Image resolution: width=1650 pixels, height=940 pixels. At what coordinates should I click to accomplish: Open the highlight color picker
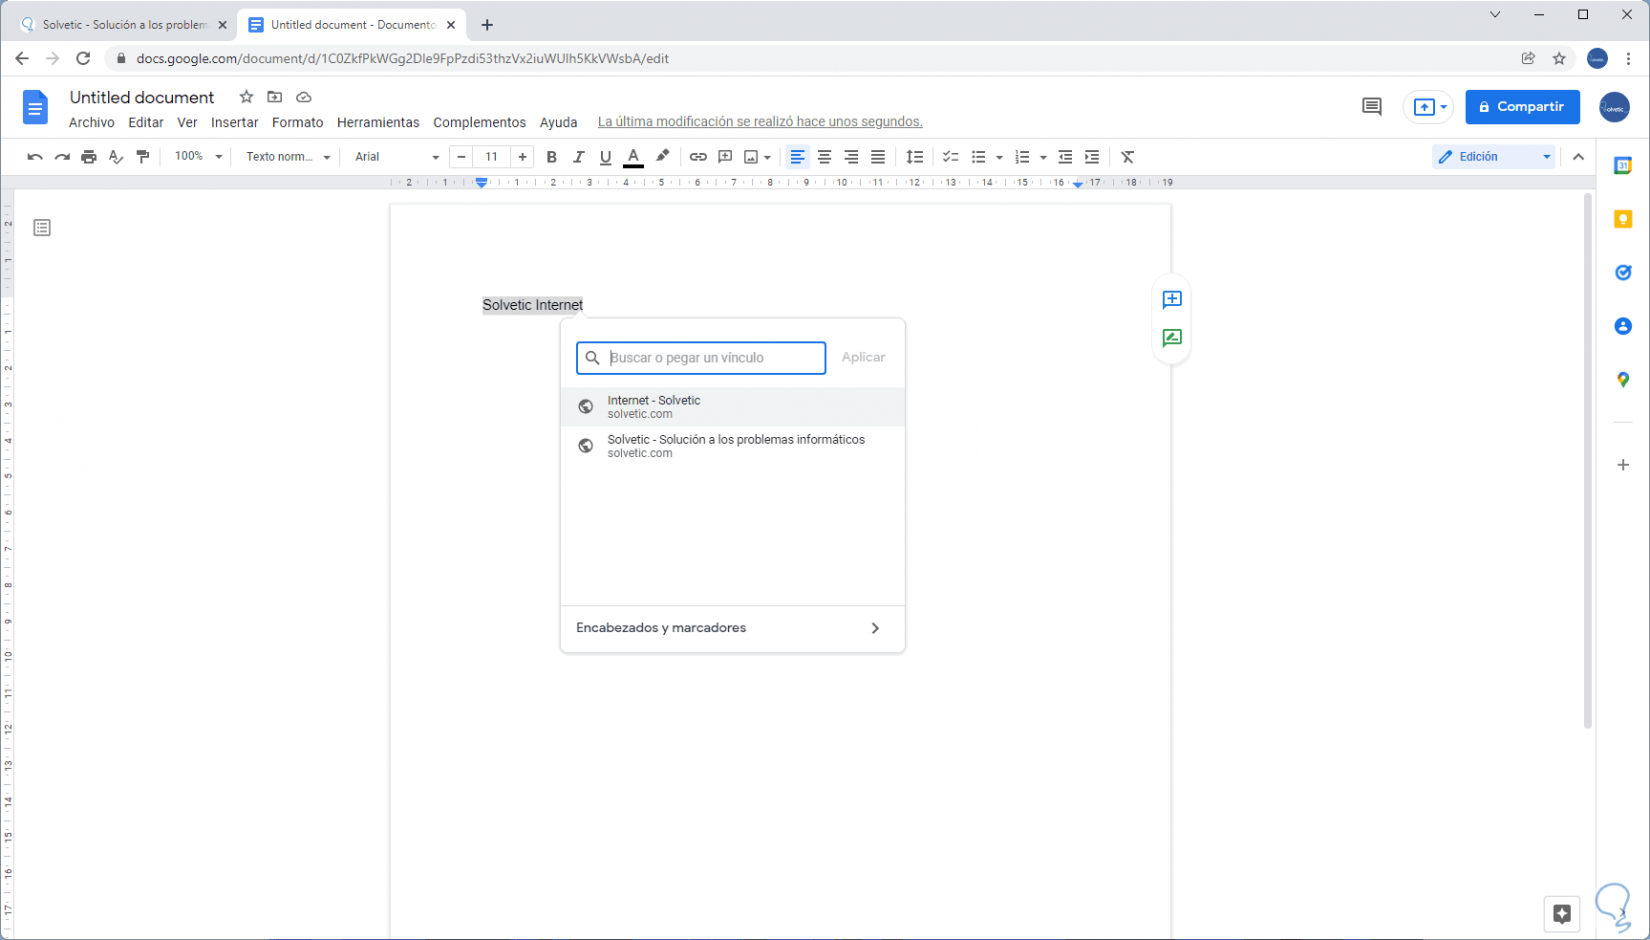662,157
